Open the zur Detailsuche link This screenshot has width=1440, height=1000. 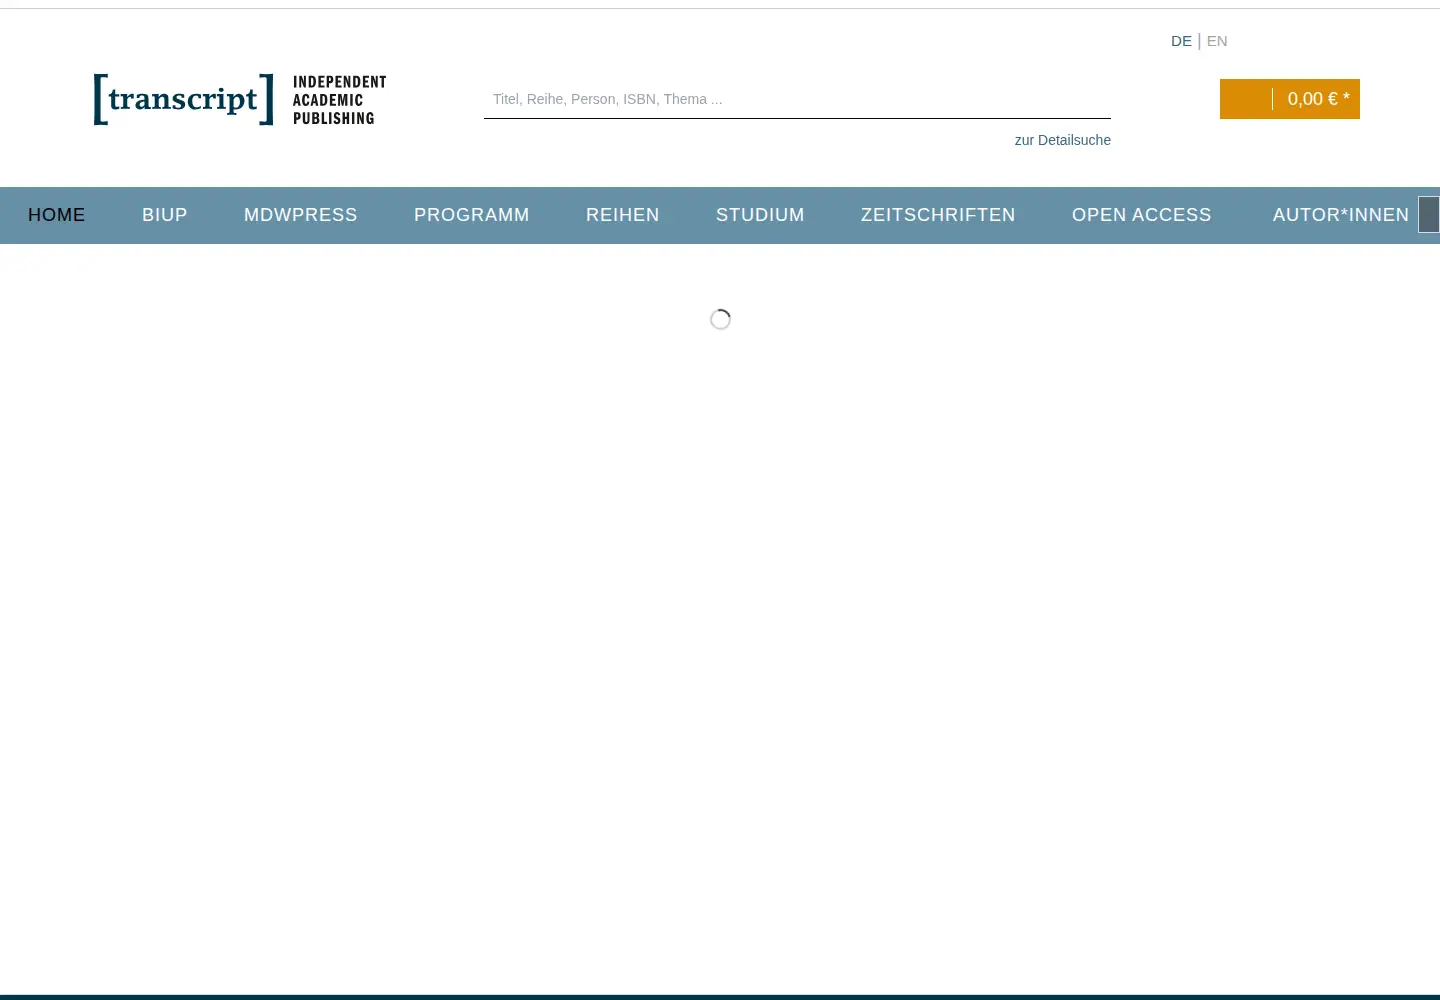[x=1062, y=140]
